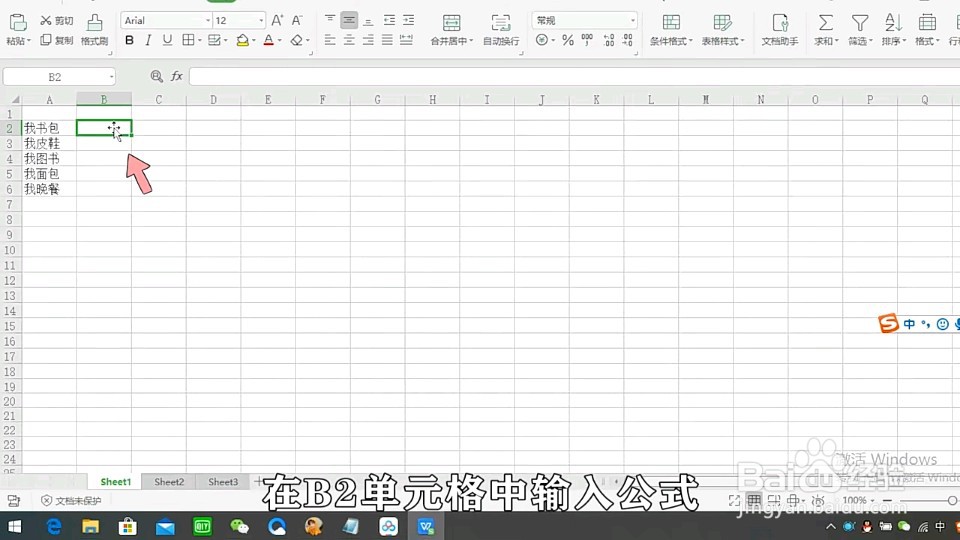Select cell A6 containing 我晚餐
Viewport: 960px width, 540px height.
49,189
